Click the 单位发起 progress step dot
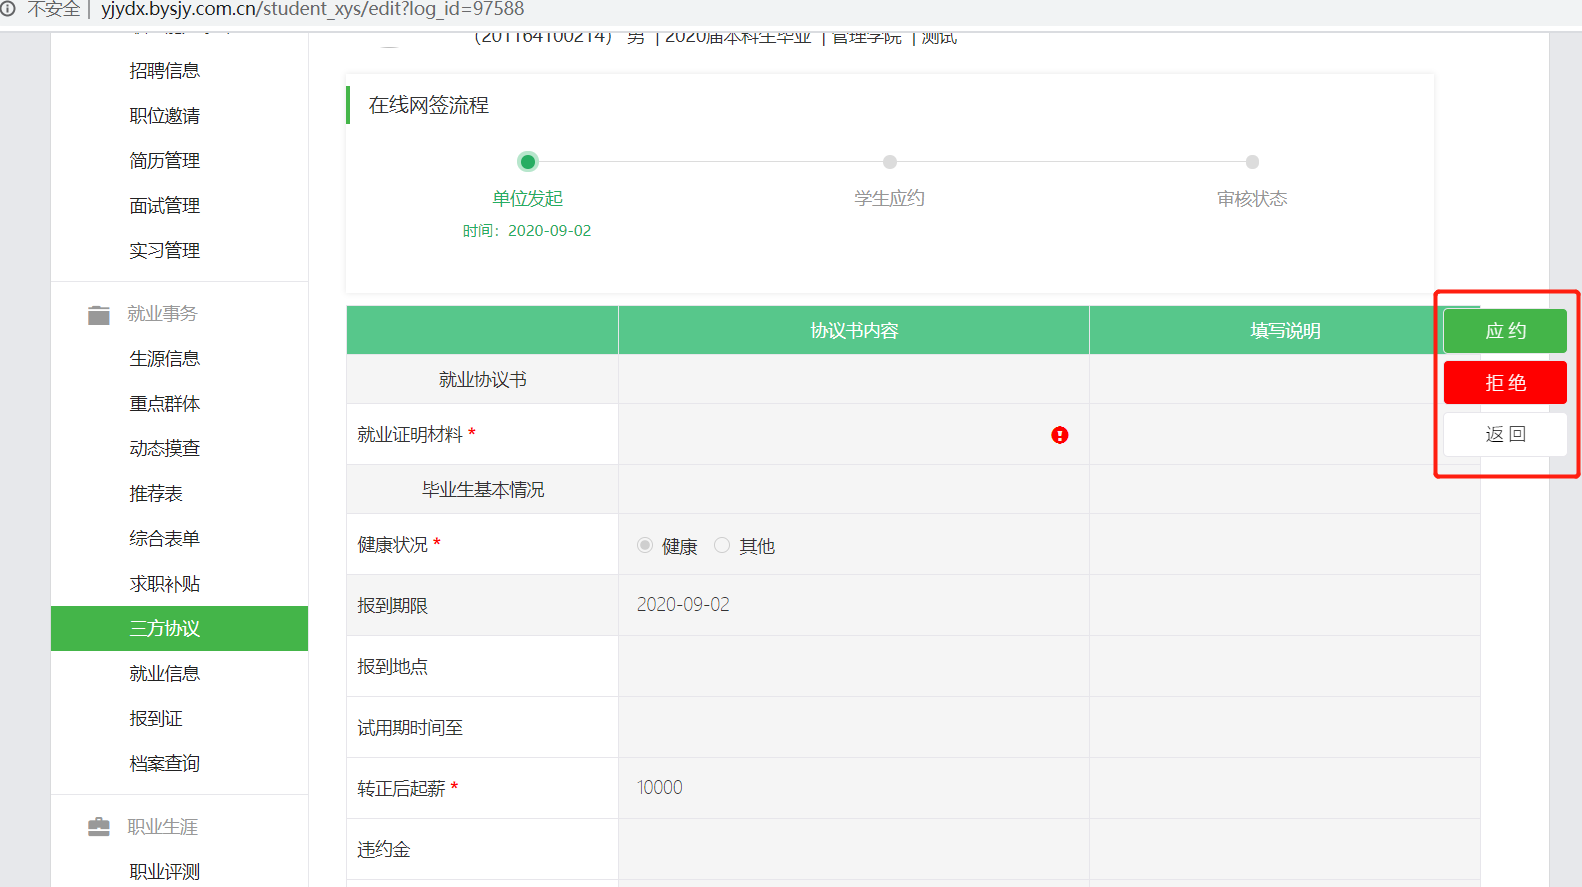Viewport: 1582px width, 887px height. tap(528, 162)
